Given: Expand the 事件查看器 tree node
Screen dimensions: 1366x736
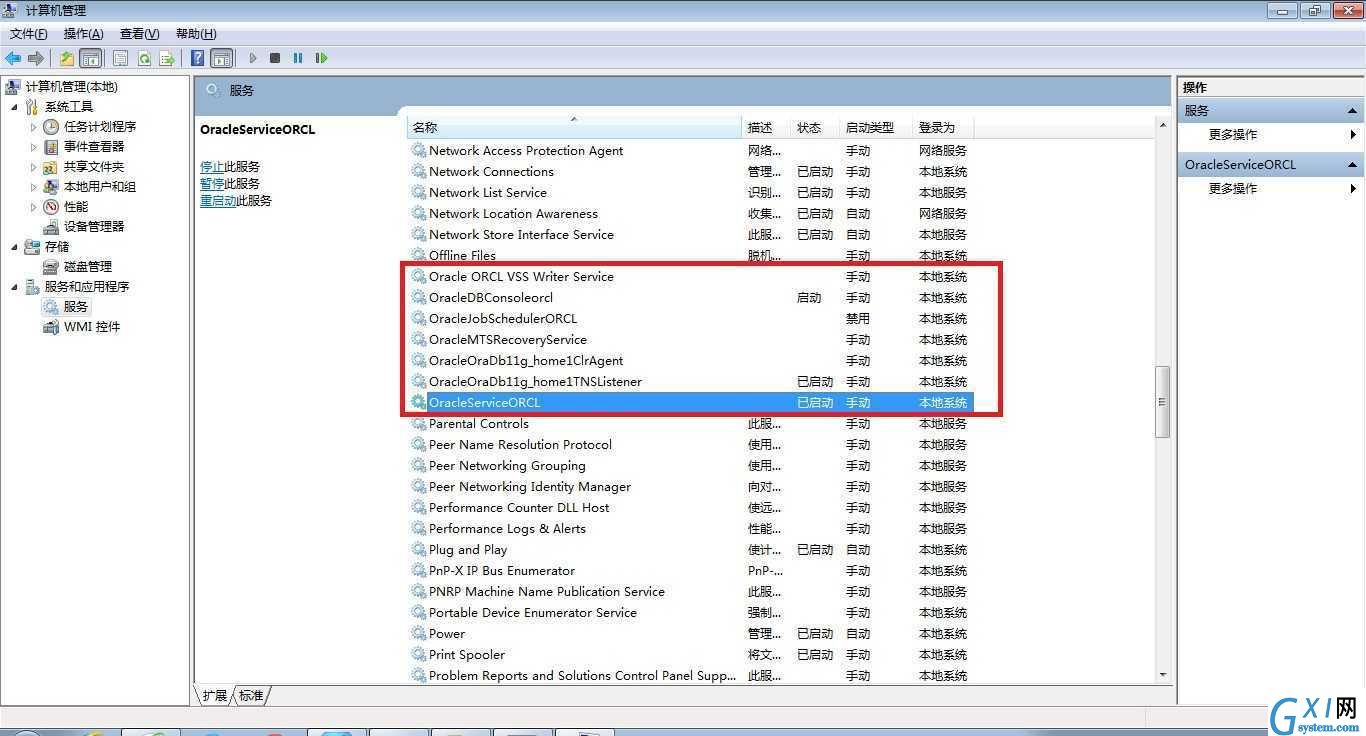Looking at the screenshot, I should 33,147.
